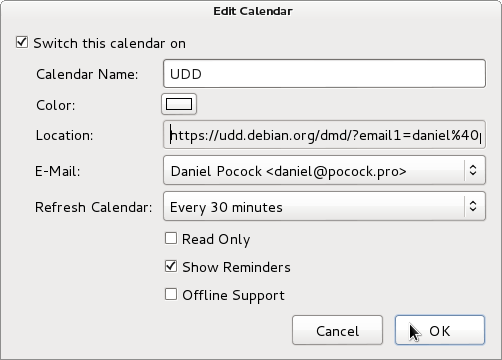Click the Refresh Calendar: label text
Image resolution: width=502 pixels, height=360 pixels.
point(94,207)
